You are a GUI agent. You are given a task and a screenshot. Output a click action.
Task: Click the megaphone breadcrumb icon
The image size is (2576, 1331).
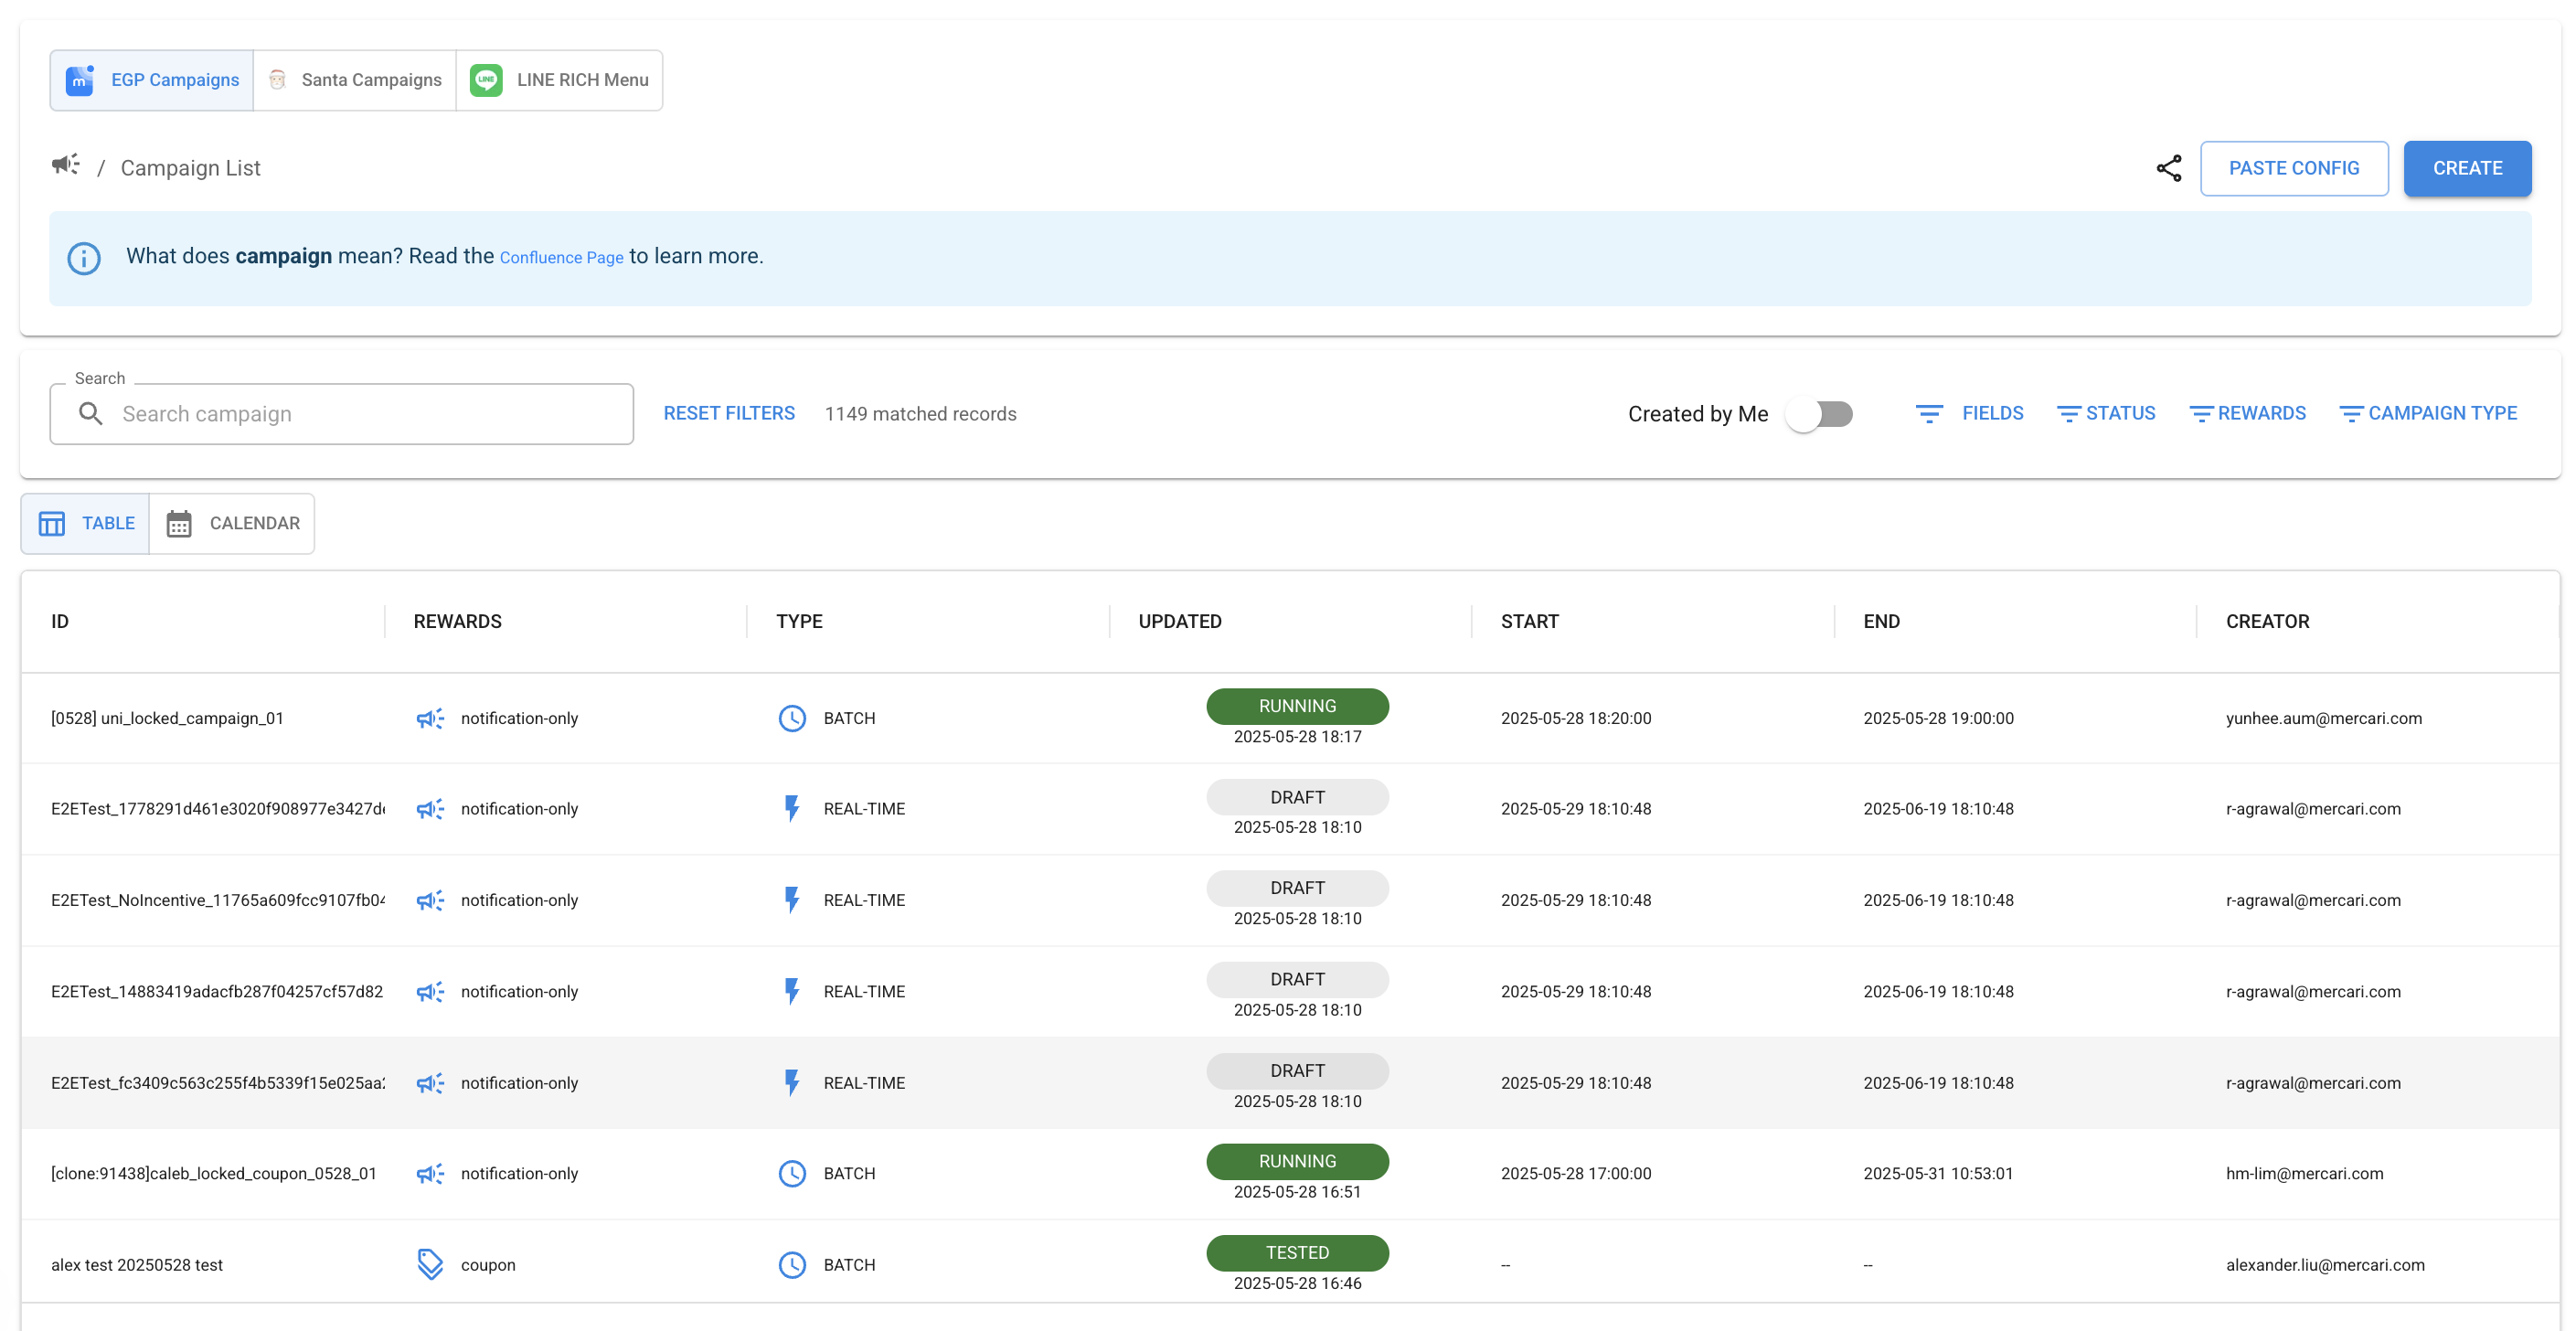pos(66,165)
